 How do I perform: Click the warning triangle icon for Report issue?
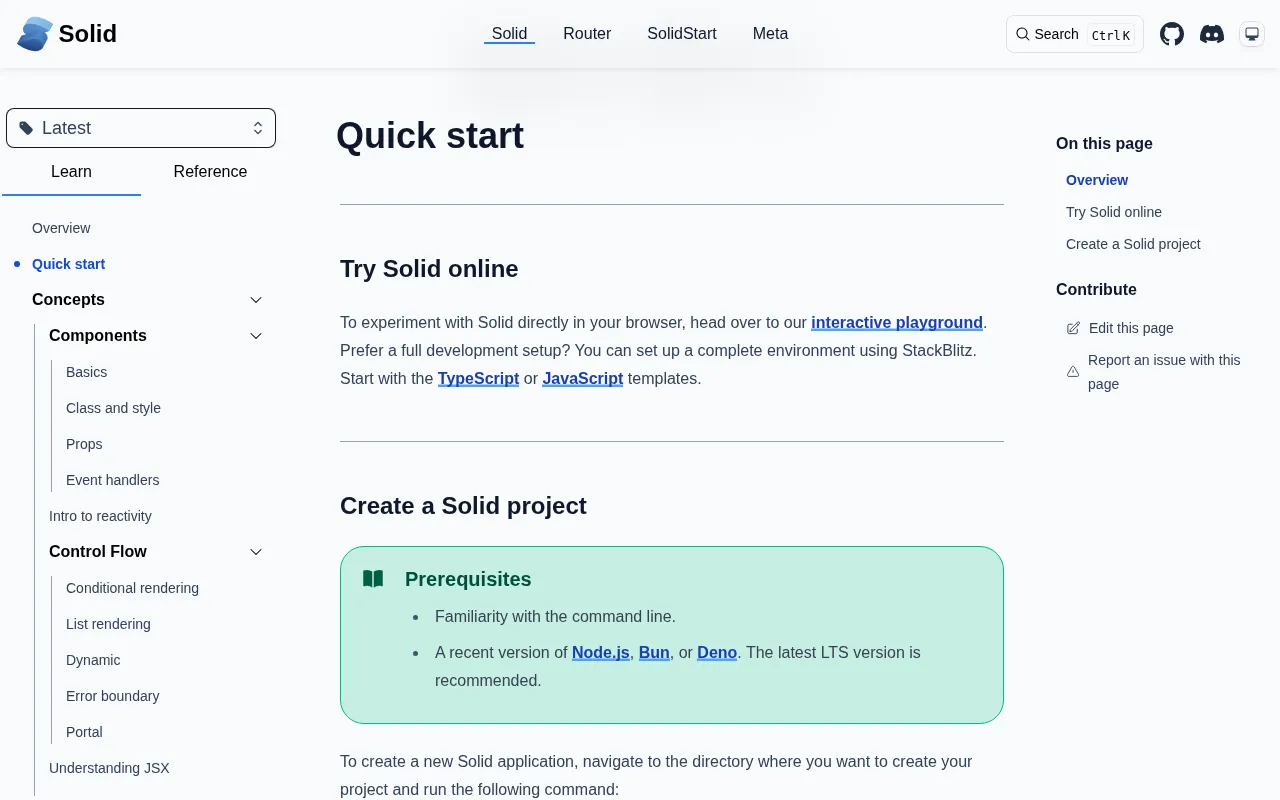(1073, 372)
